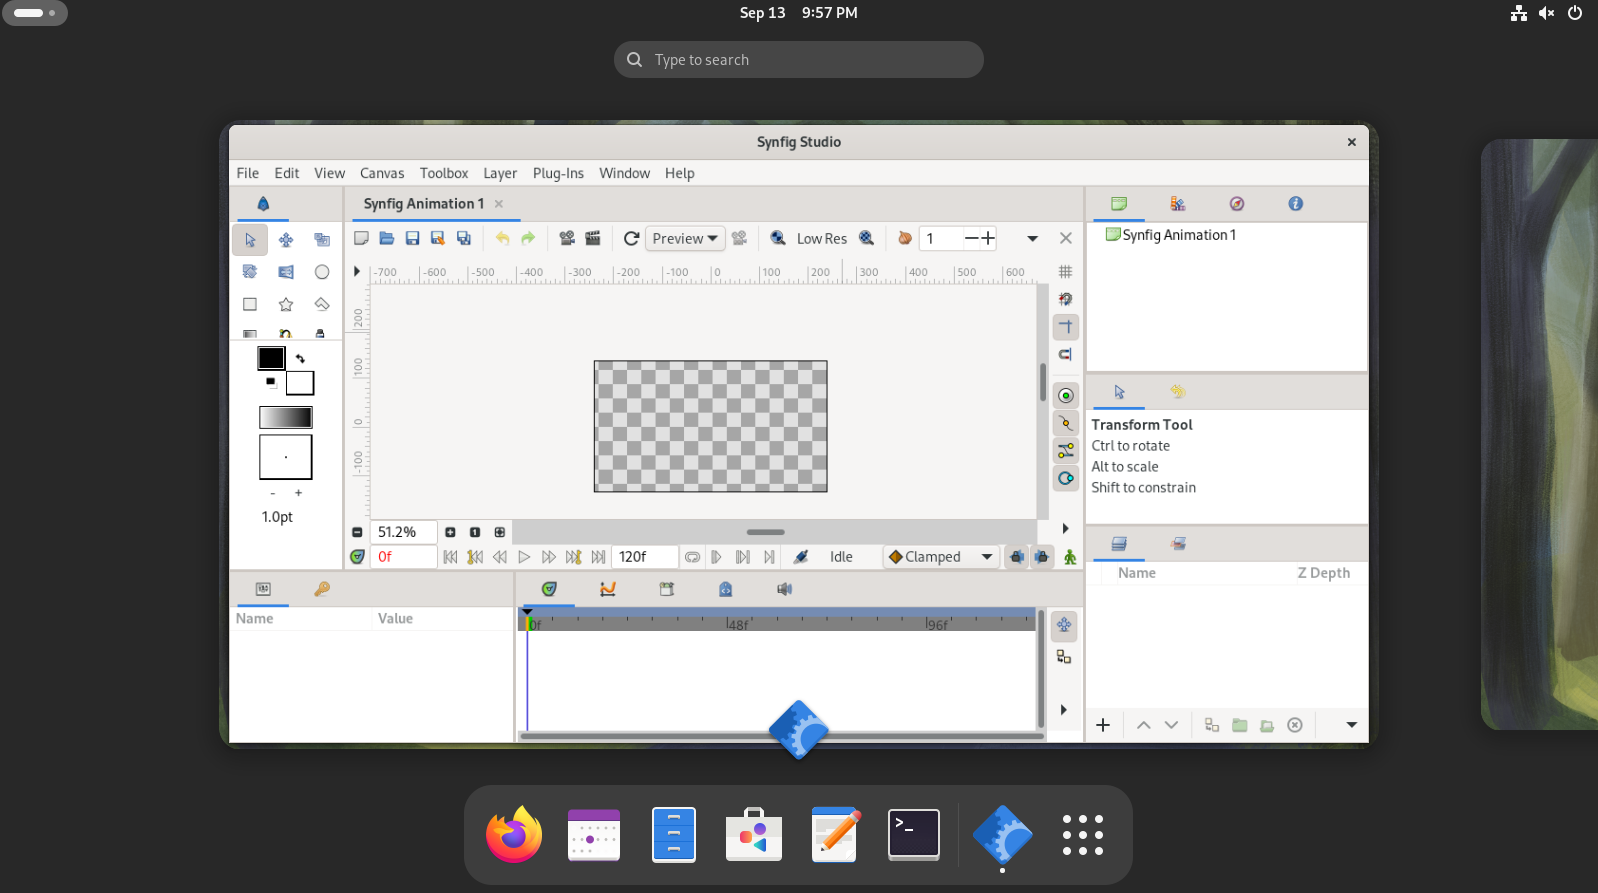Viewport: 1598px width, 893px height.
Task: Reset canvas zoom to 1:1
Action: click(475, 532)
